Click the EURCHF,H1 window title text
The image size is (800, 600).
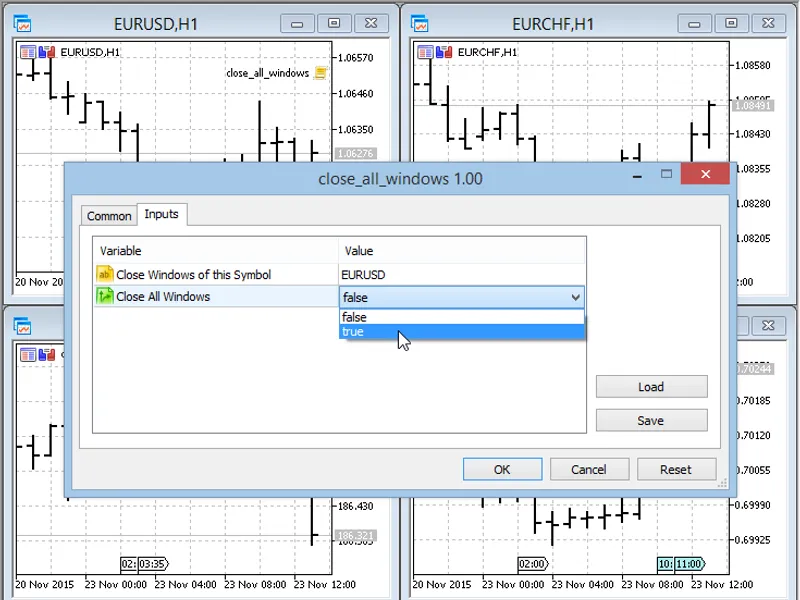(553, 24)
